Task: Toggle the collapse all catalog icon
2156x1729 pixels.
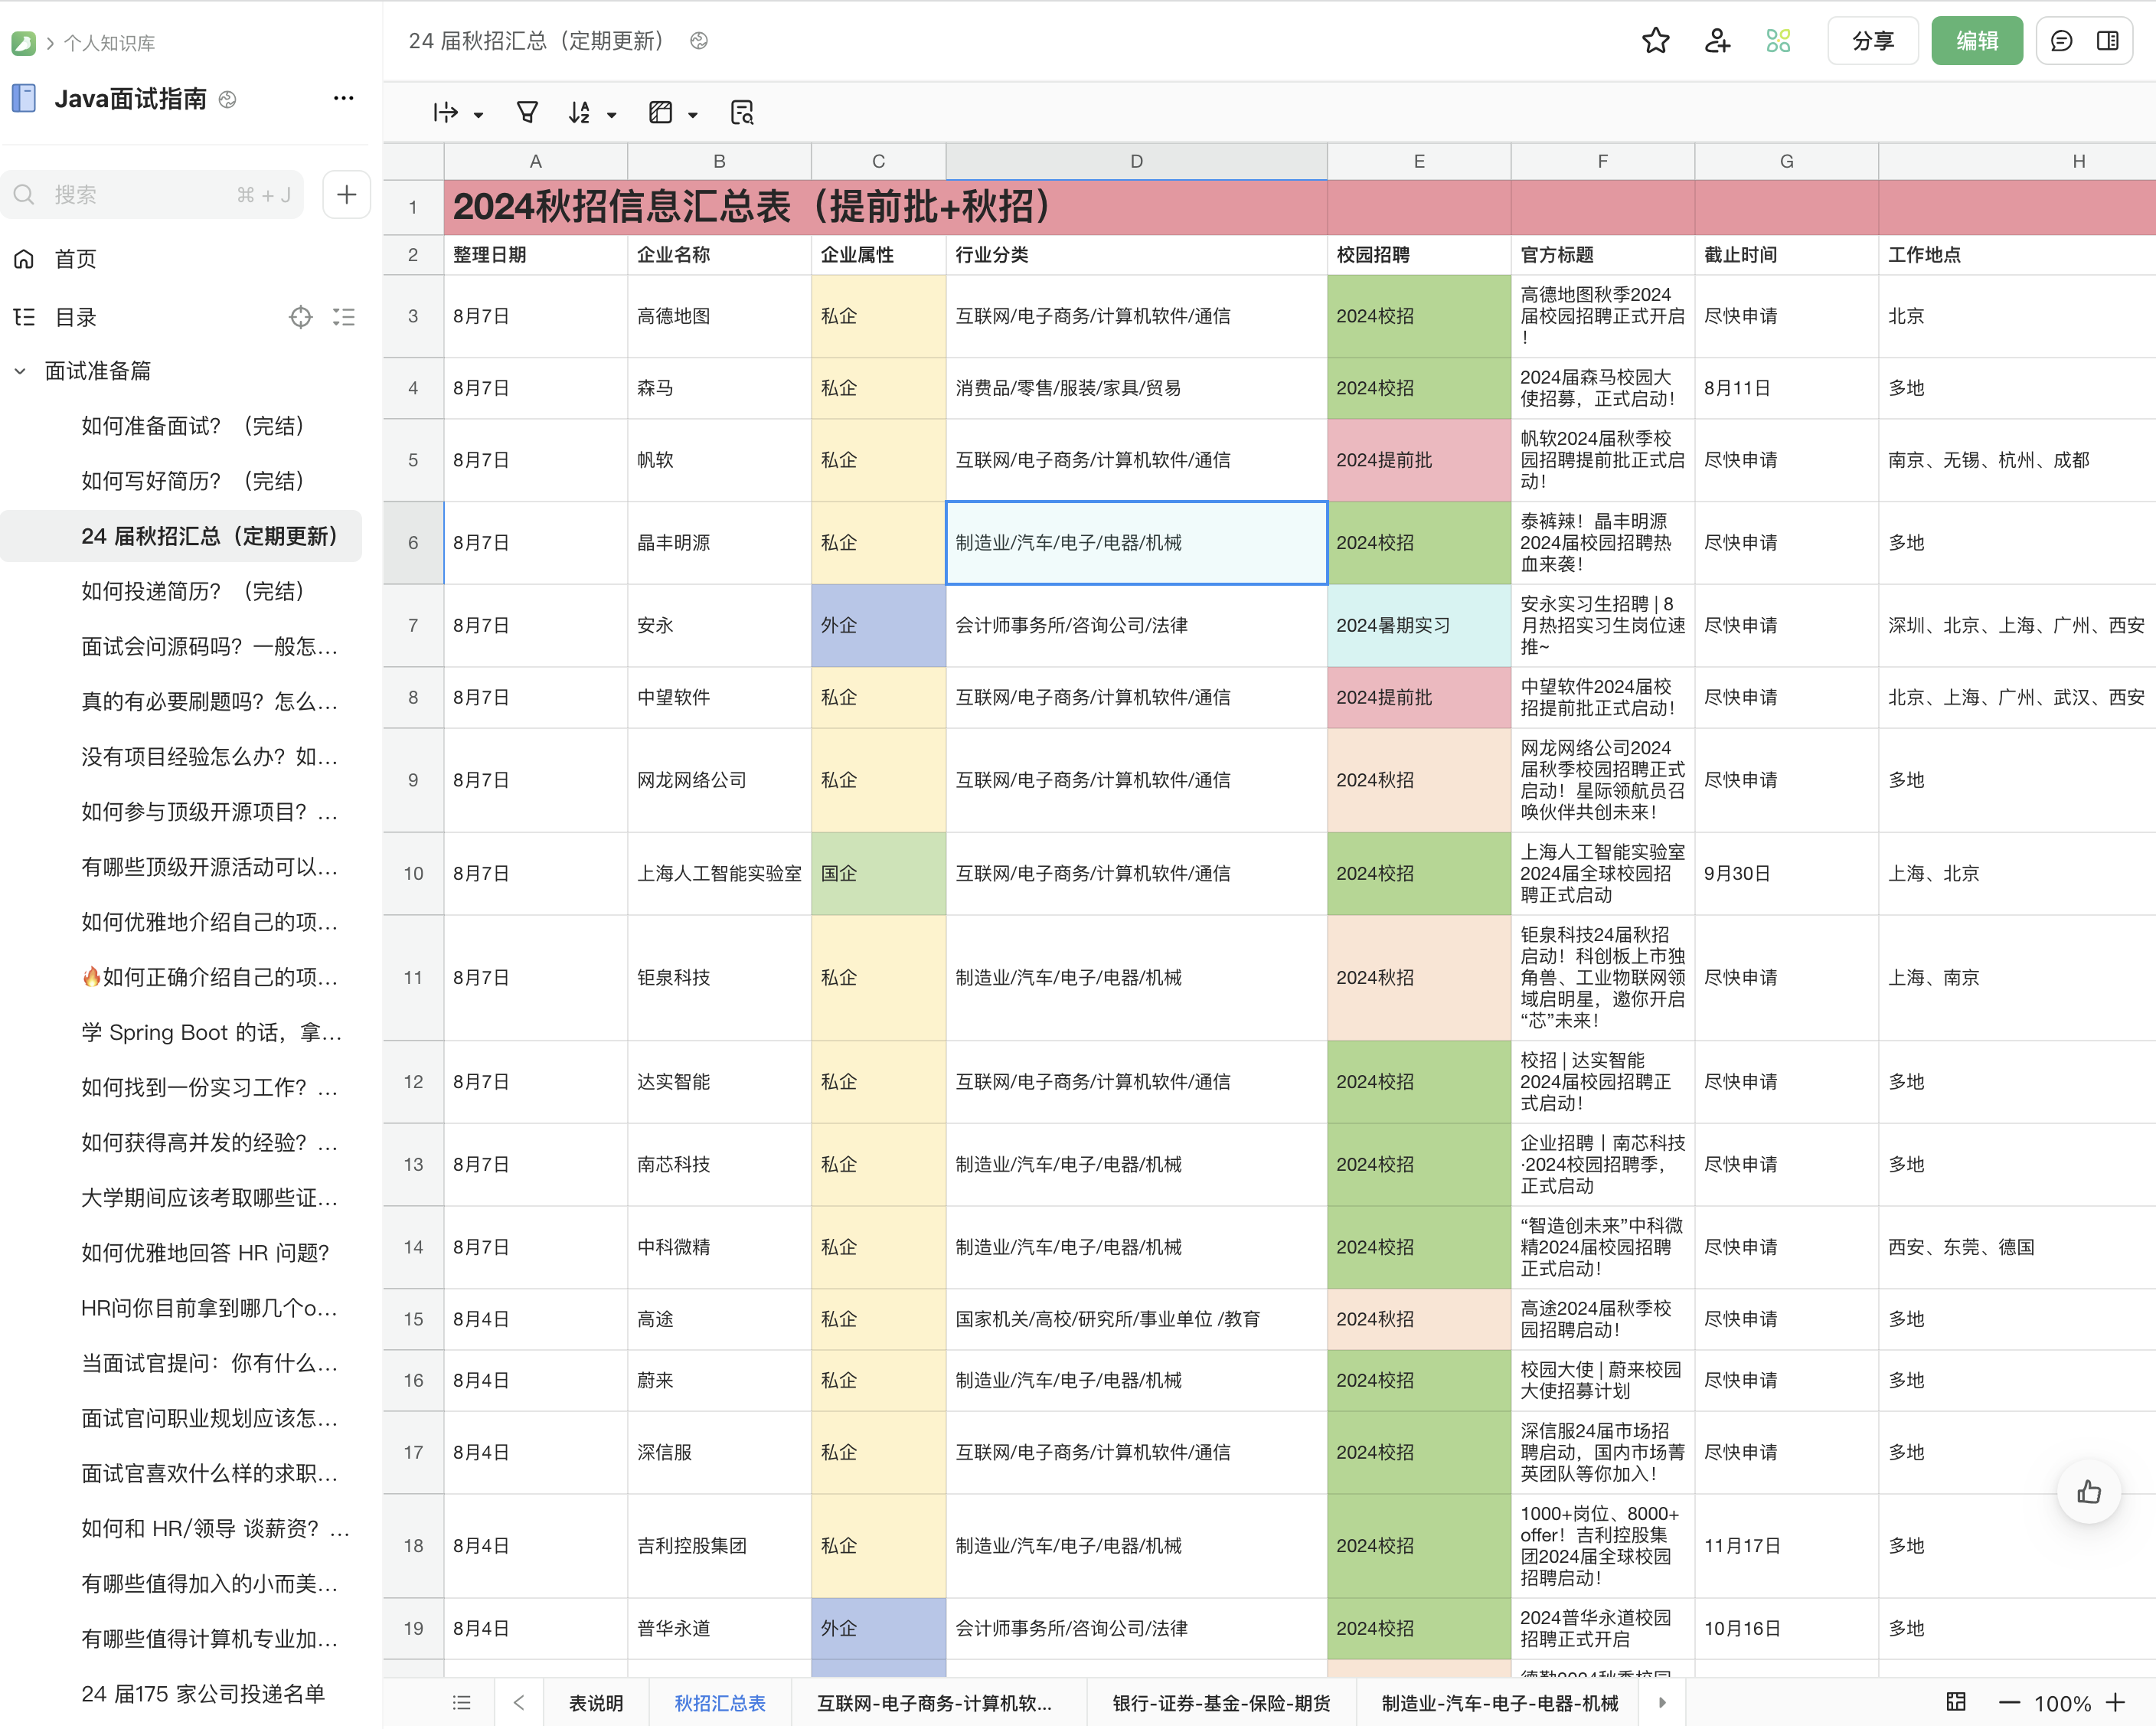Action: 343,317
